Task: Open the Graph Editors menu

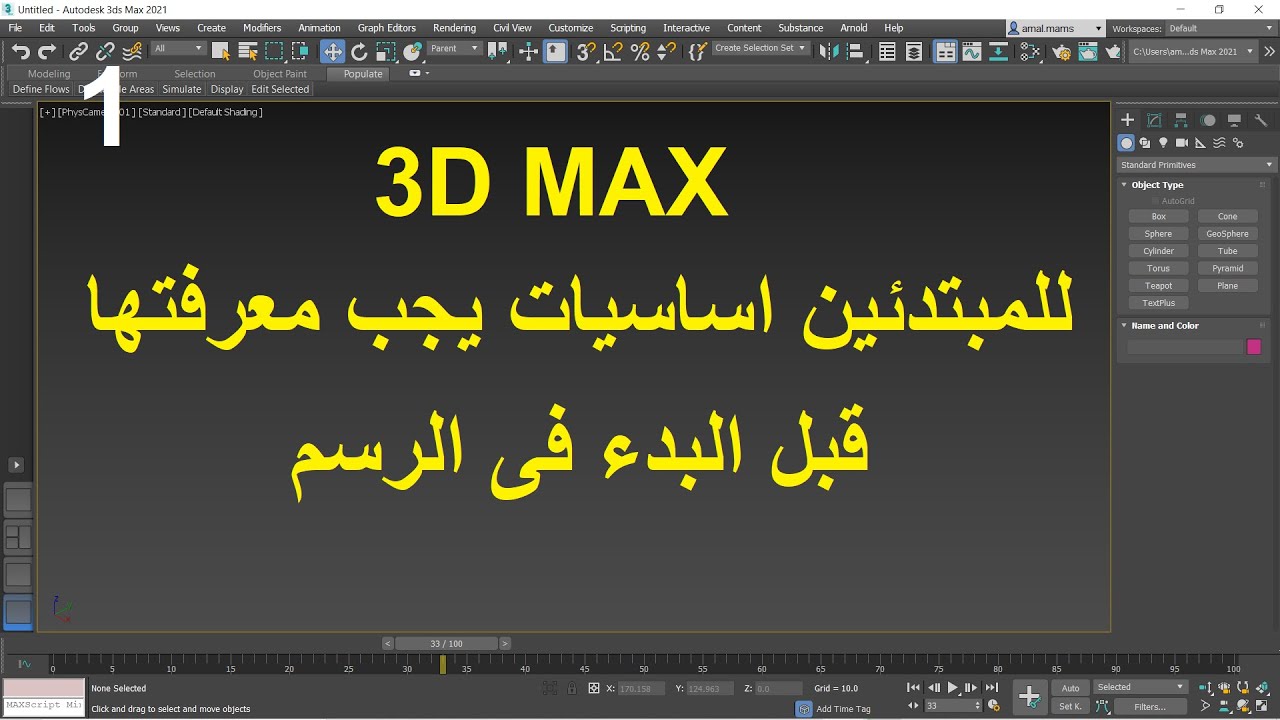Action: tap(386, 28)
